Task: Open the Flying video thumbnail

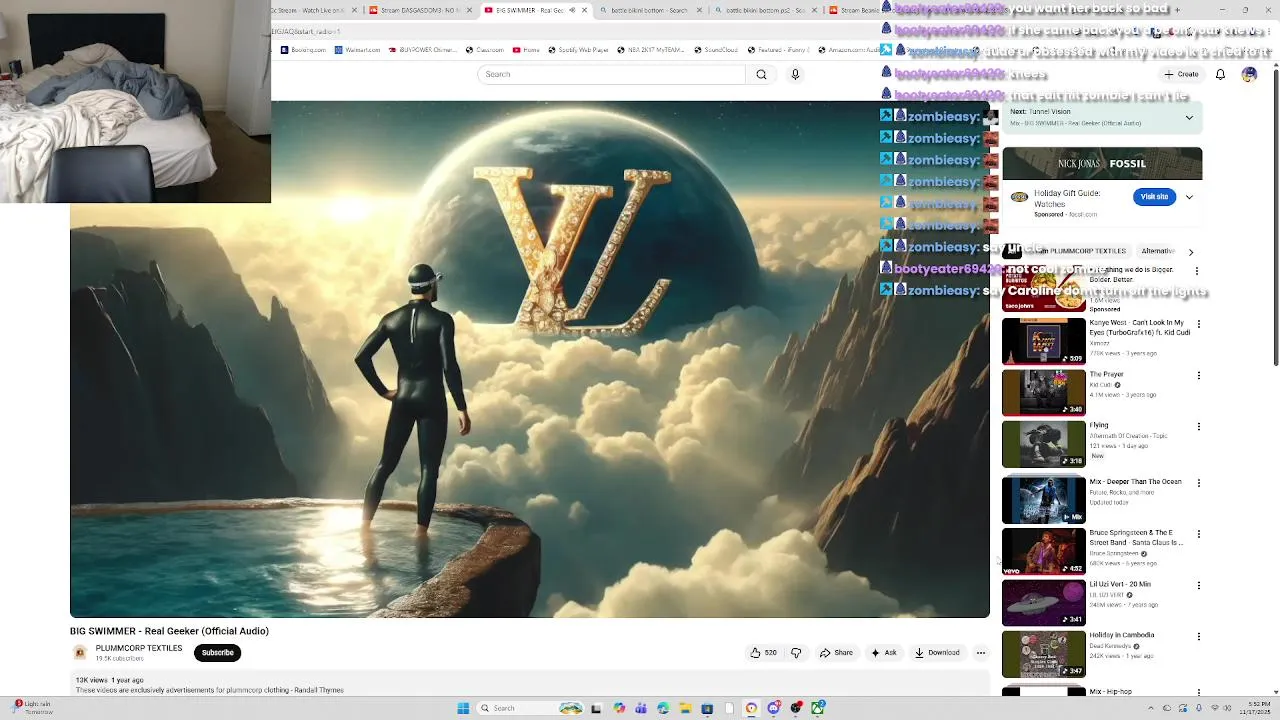Action: coord(1044,444)
